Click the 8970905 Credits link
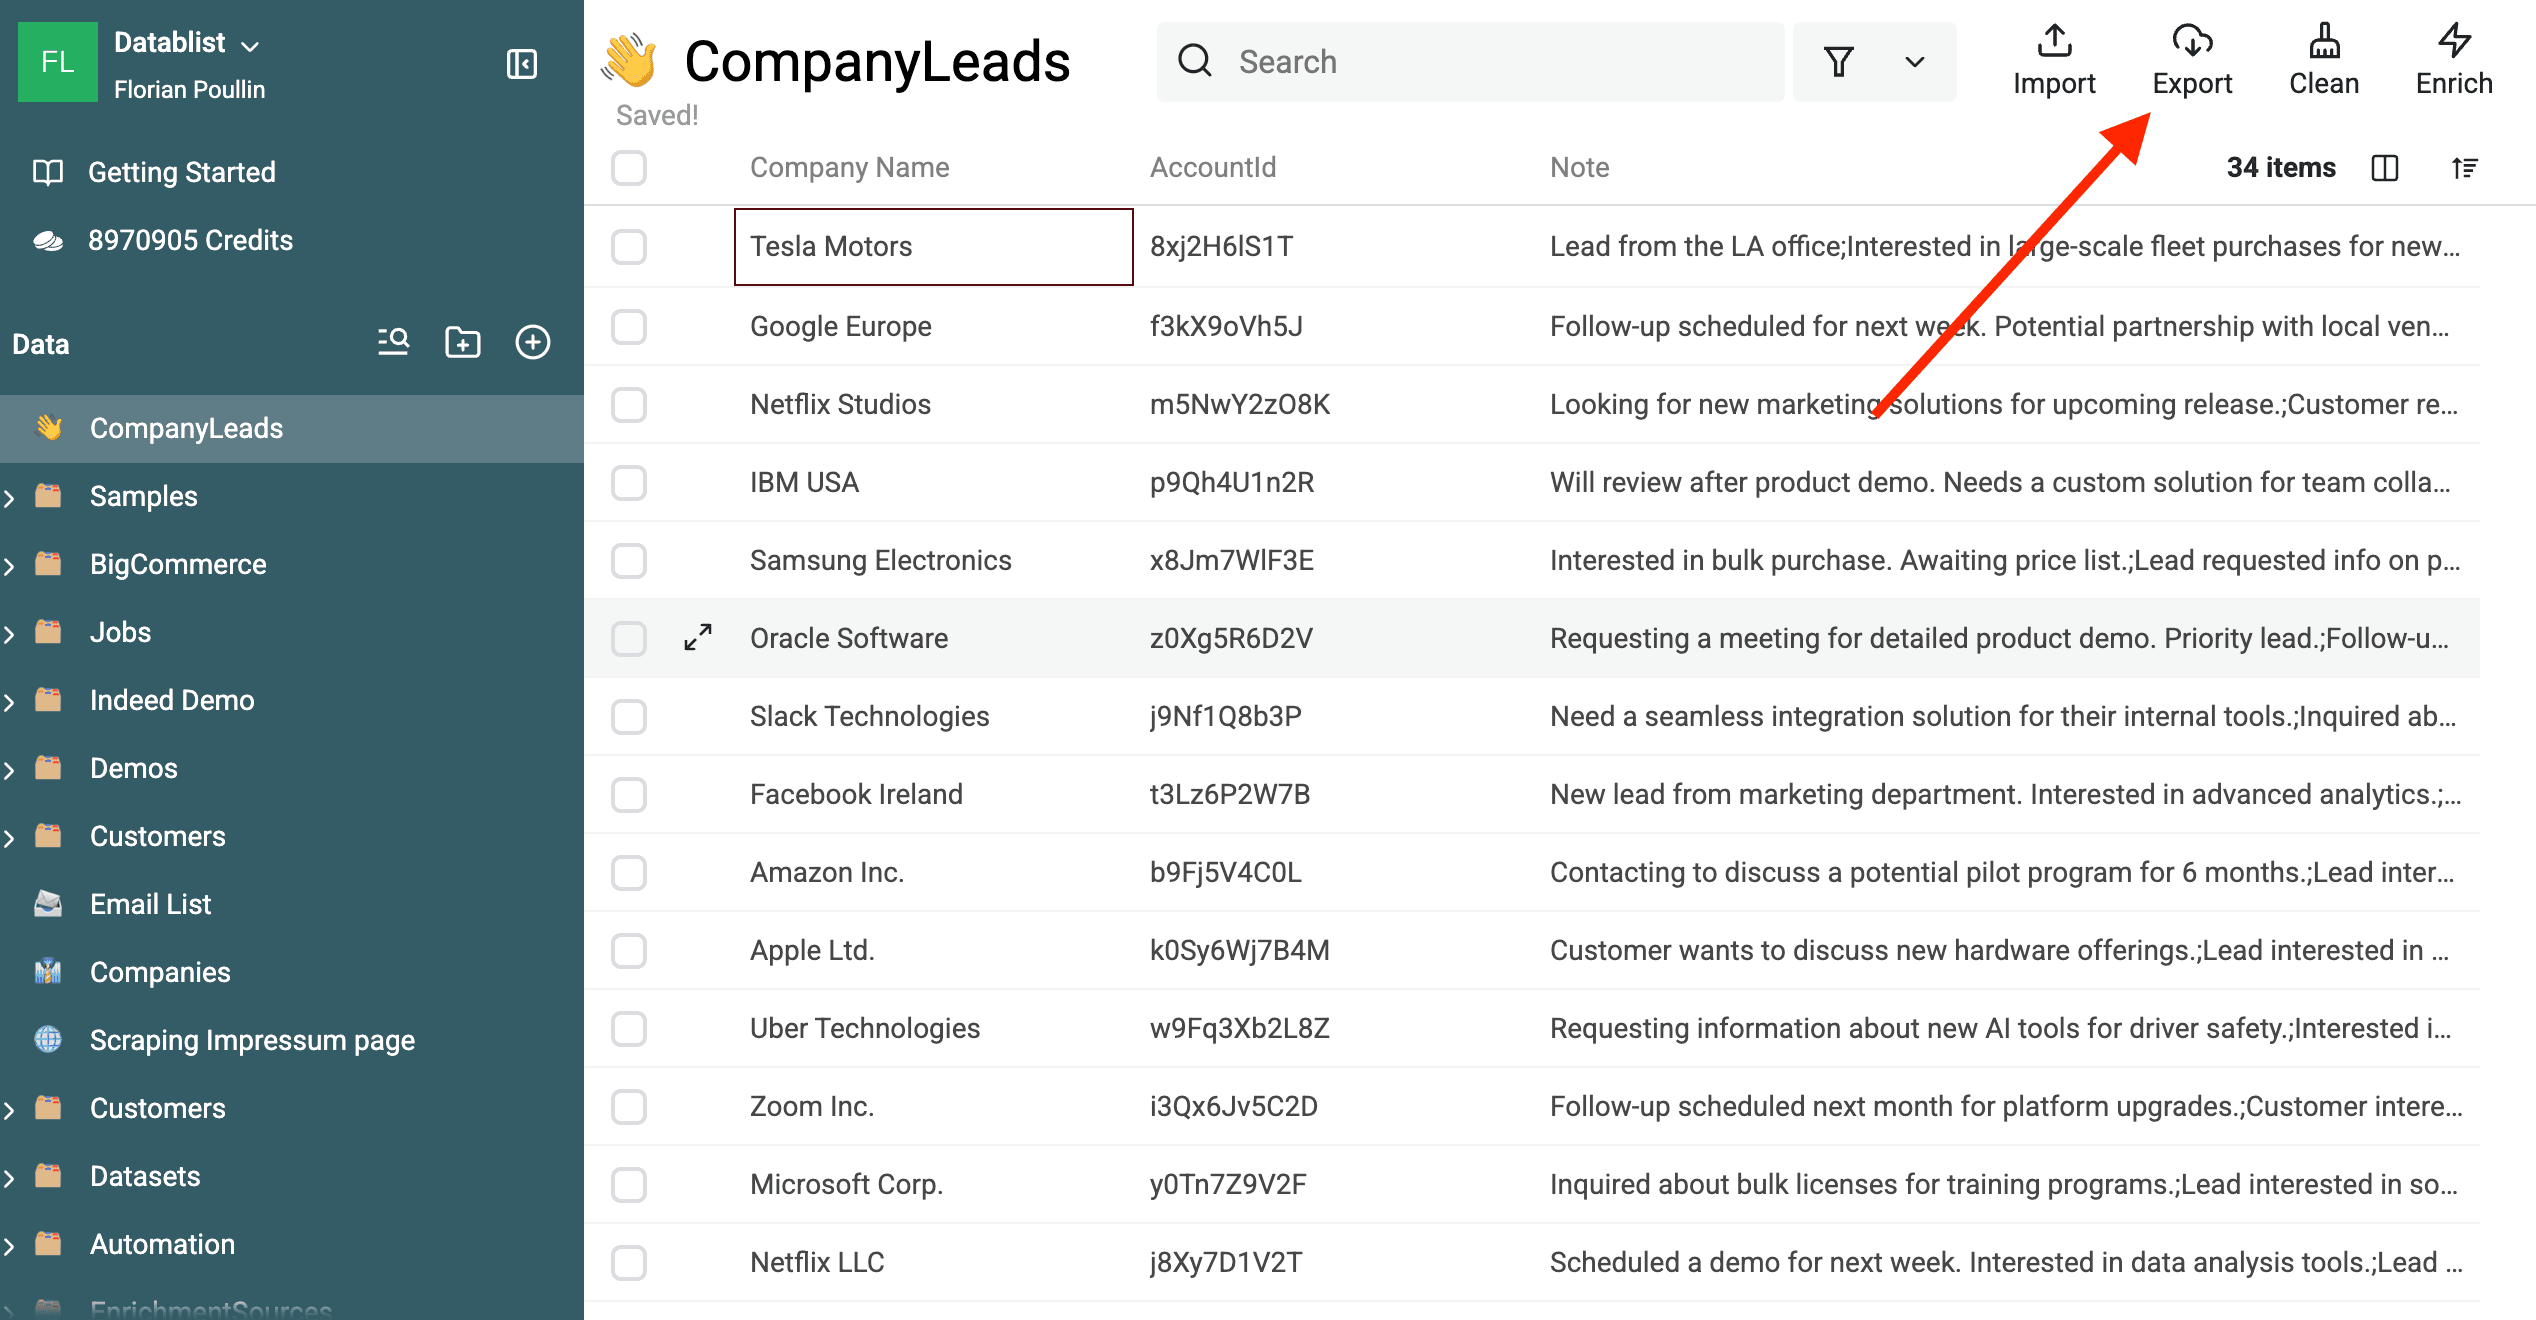Image resolution: width=2536 pixels, height=1320 pixels. 190,240
